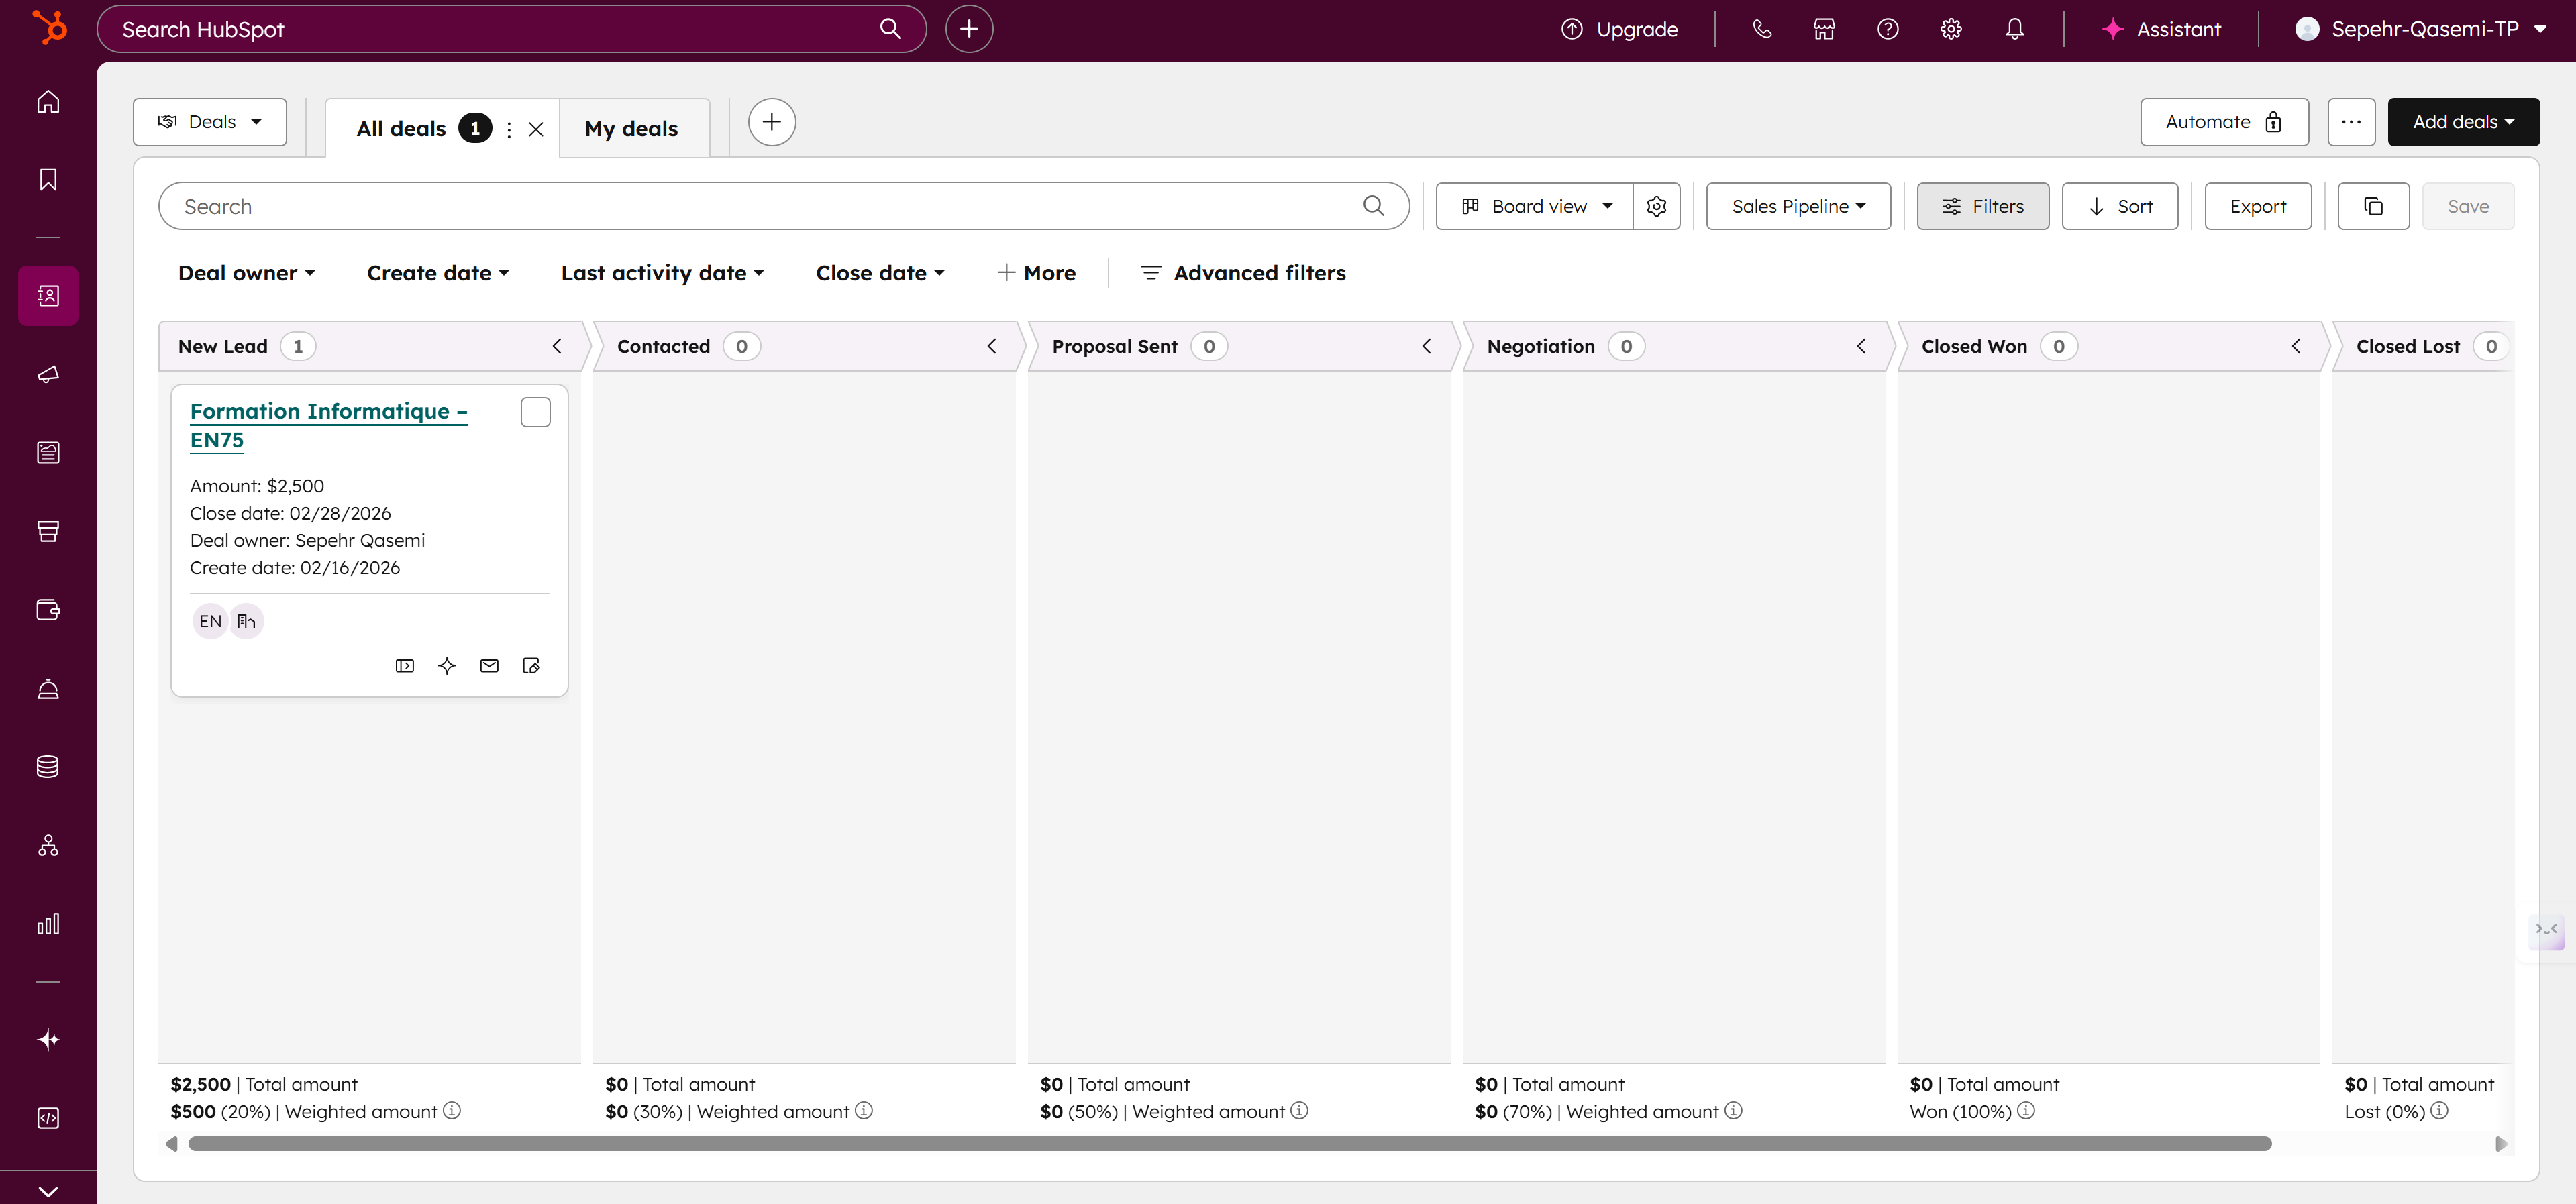Open the deal preview panel icon on the card
Viewport: 2576px width, 1204px height.
point(404,665)
